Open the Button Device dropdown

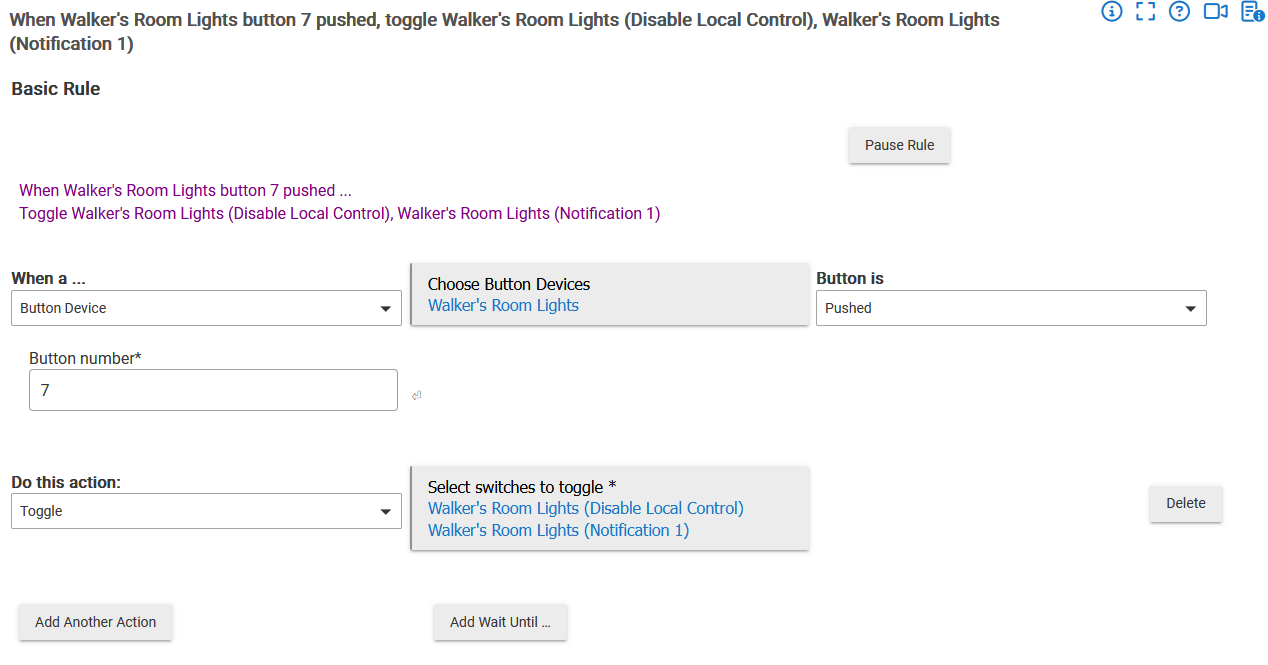[206, 308]
